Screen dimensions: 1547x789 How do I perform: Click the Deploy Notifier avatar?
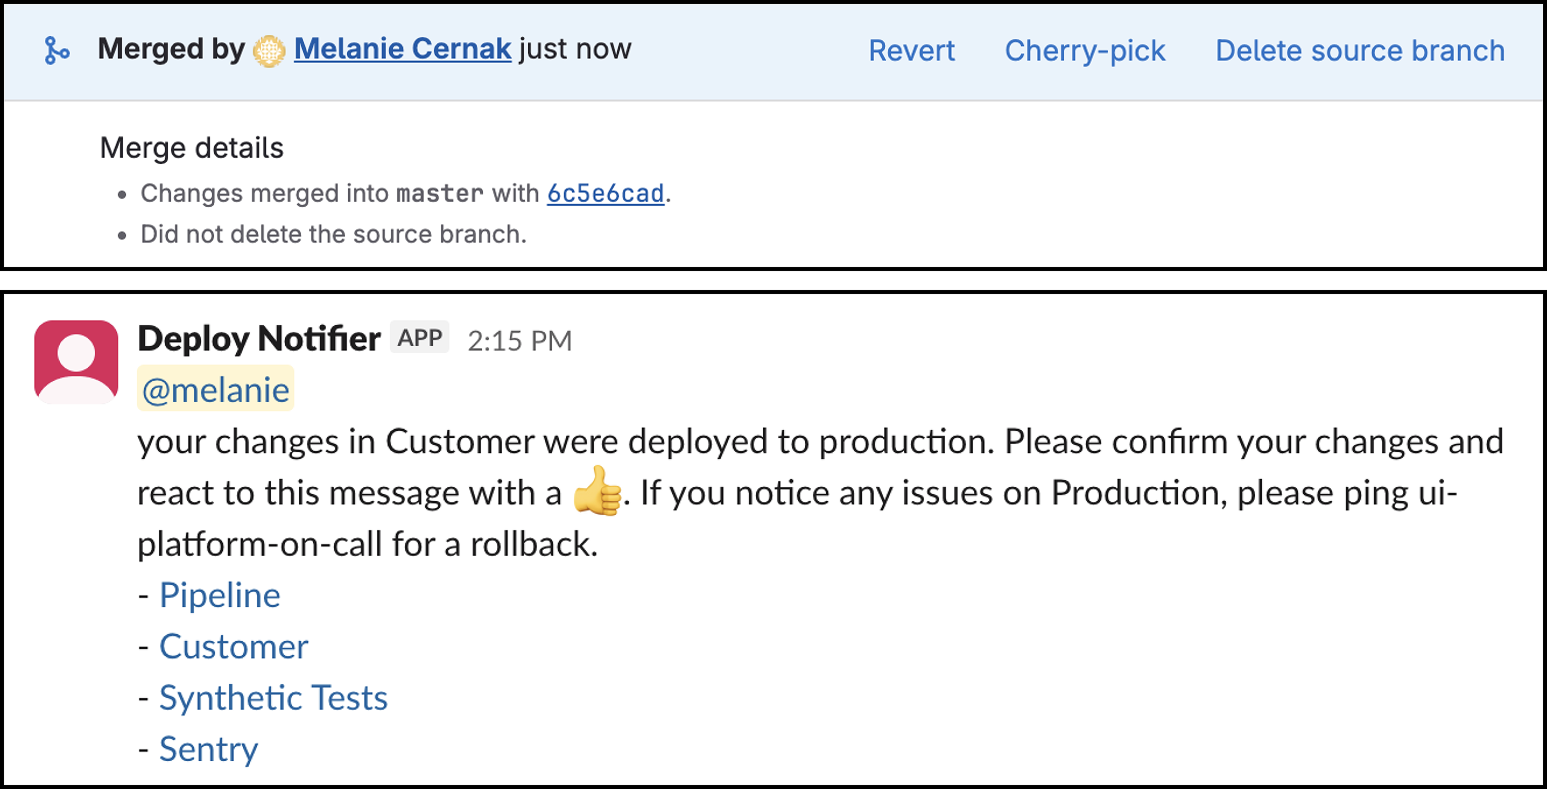coord(76,362)
